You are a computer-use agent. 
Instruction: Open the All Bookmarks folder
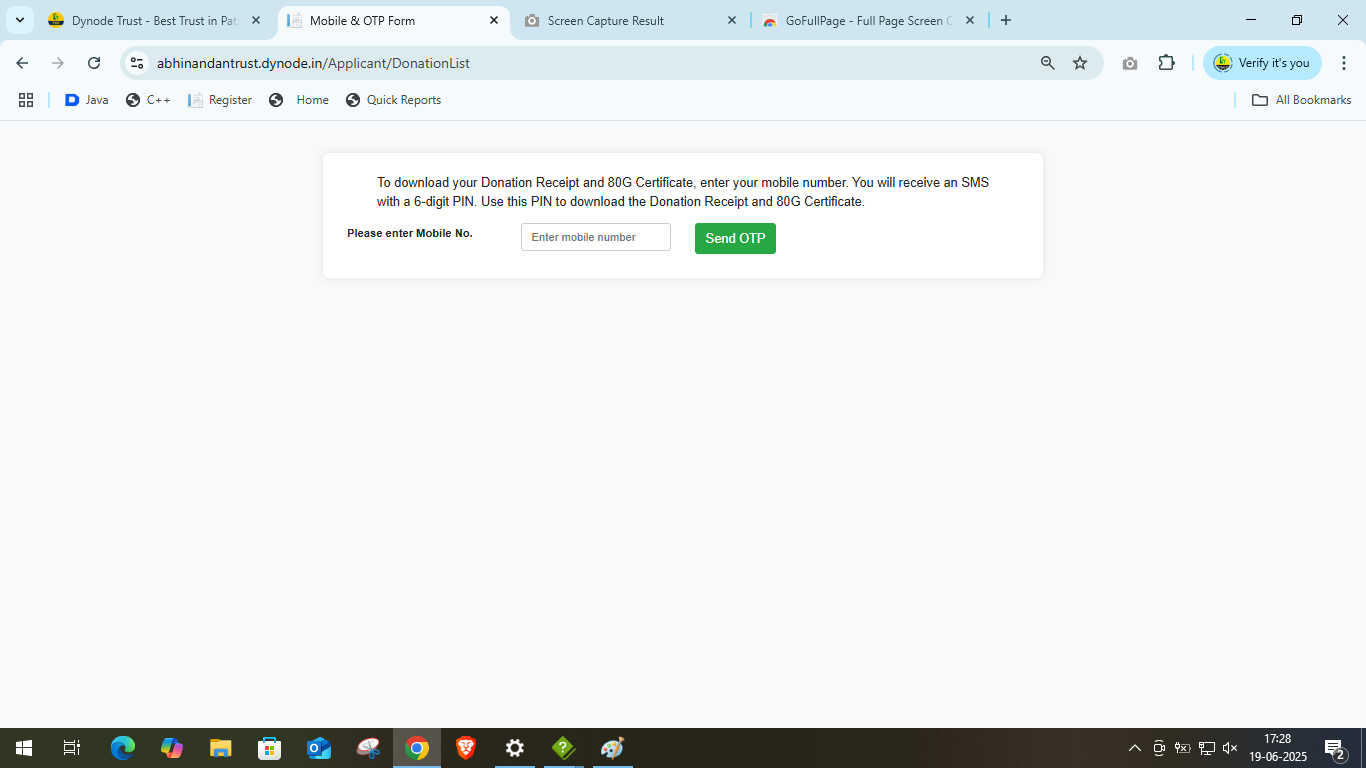tap(1301, 100)
